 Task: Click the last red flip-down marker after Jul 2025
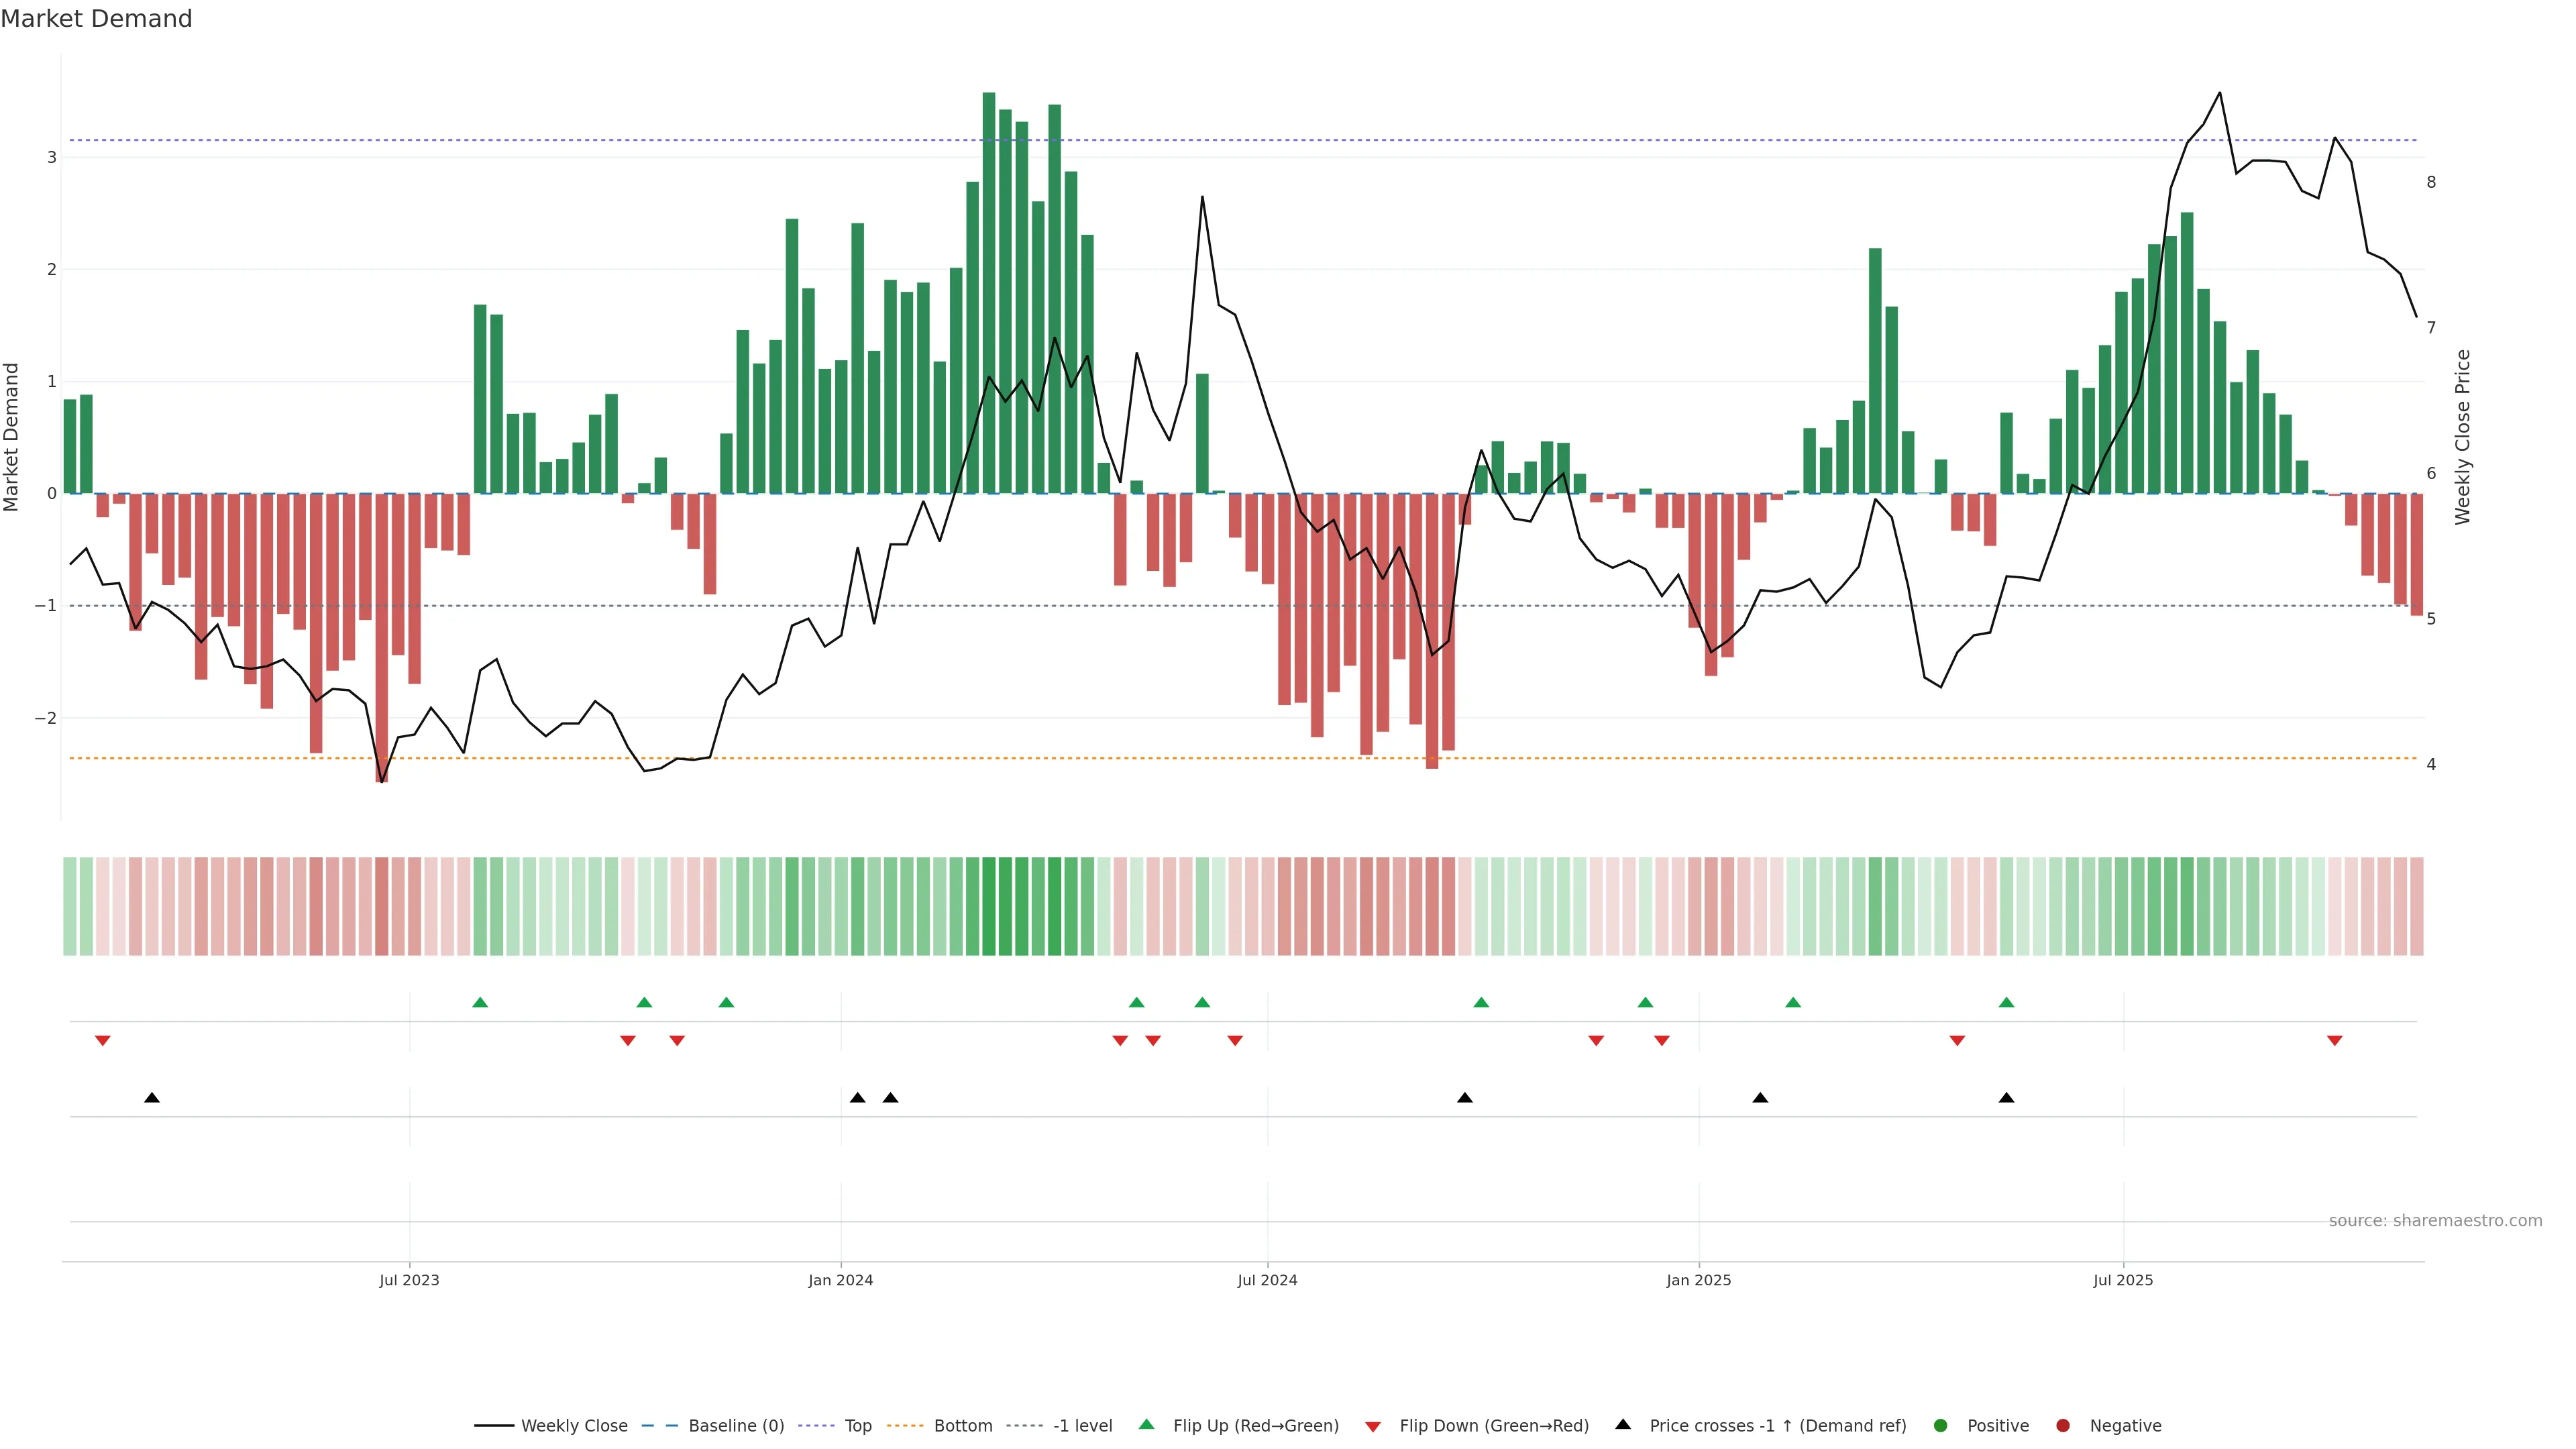[x=2335, y=1041]
